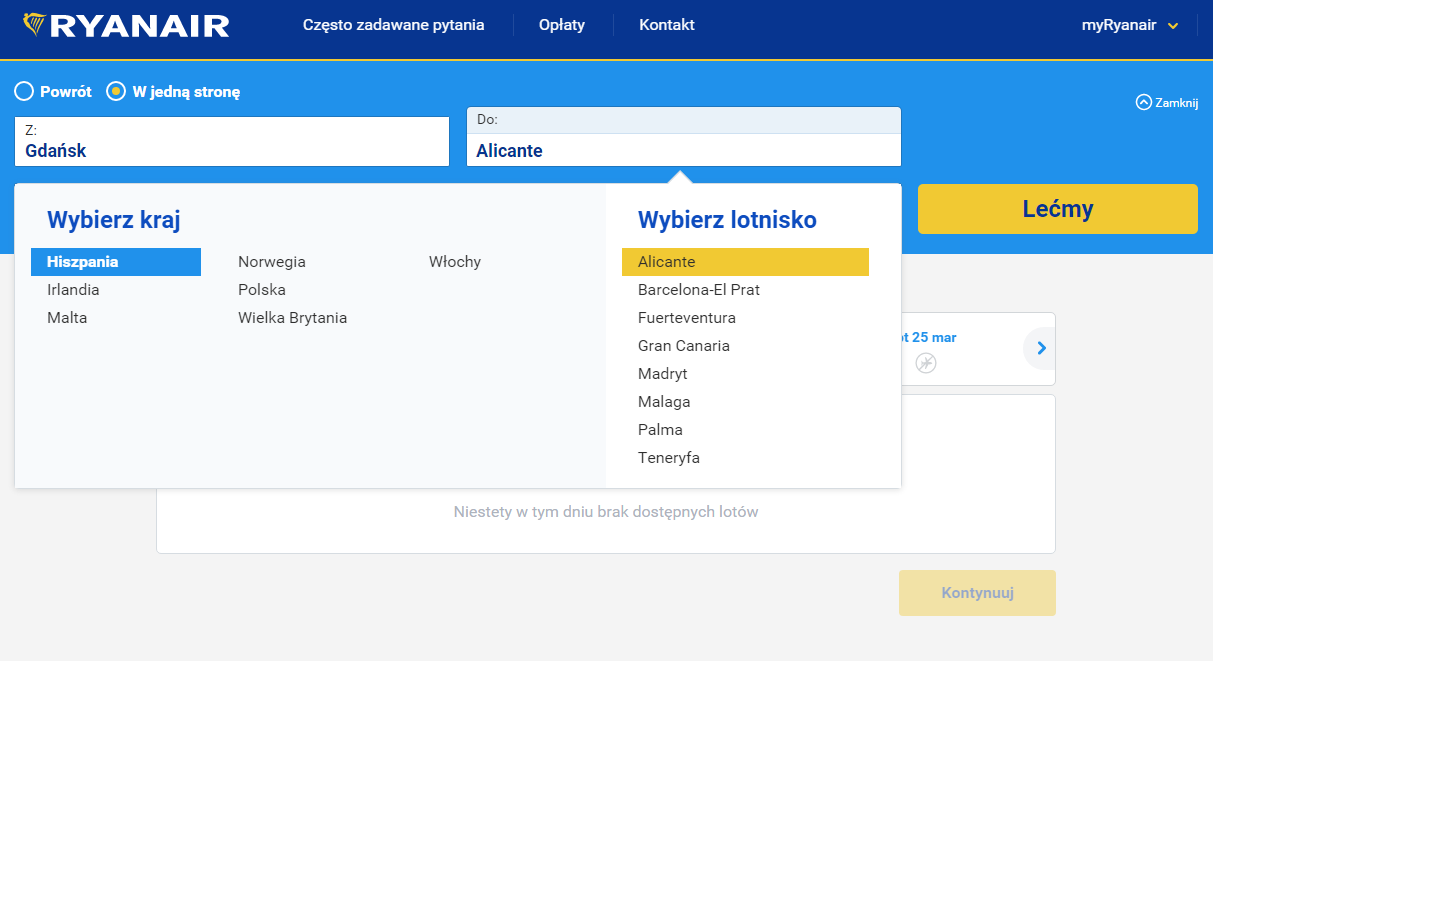Click the Kontynuuj button
This screenshot has height=900, width=1440.
pyautogui.click(x=977, y=593)
